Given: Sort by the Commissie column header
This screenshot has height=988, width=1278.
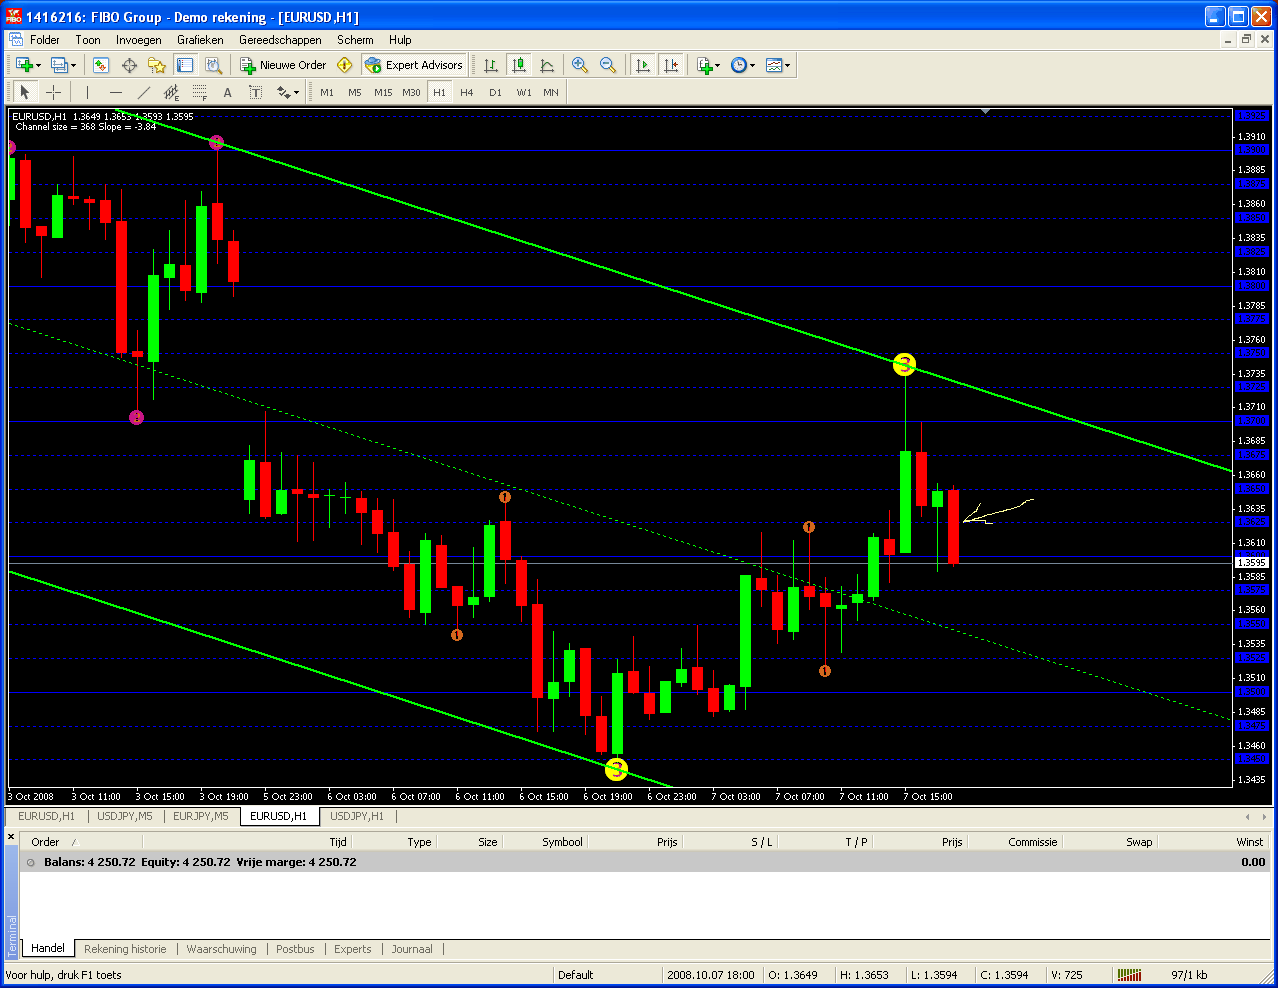Looking at the screenshot, I should click(1032, 842).
